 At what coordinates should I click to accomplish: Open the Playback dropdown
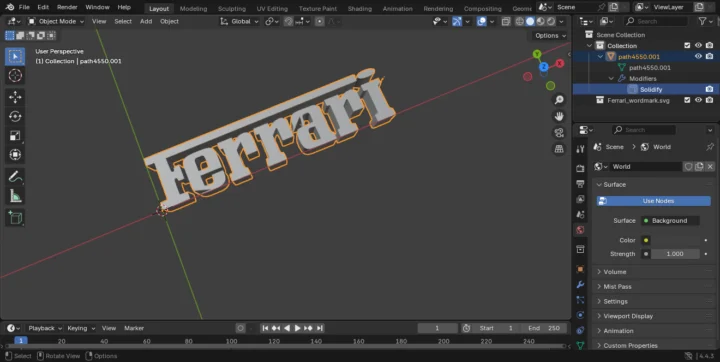tap(45, 328)
